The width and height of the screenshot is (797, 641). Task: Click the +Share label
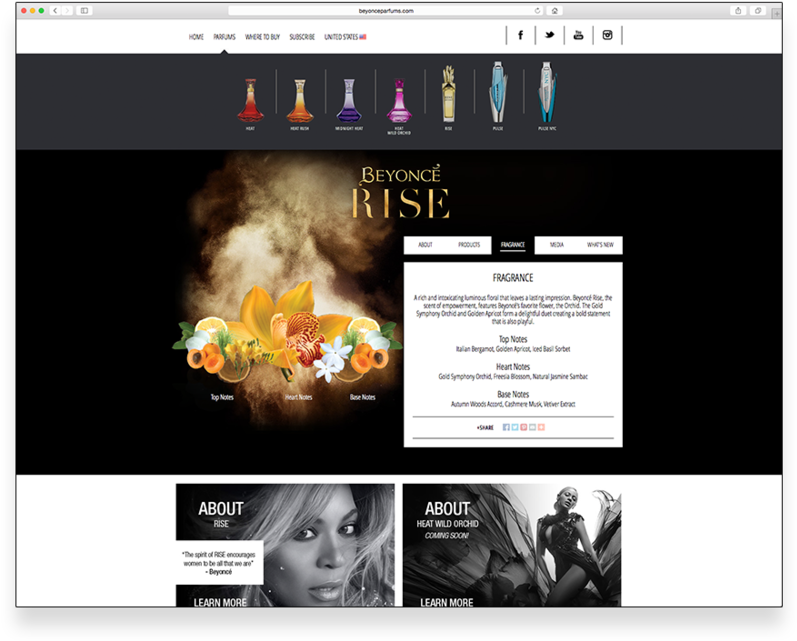485,428
